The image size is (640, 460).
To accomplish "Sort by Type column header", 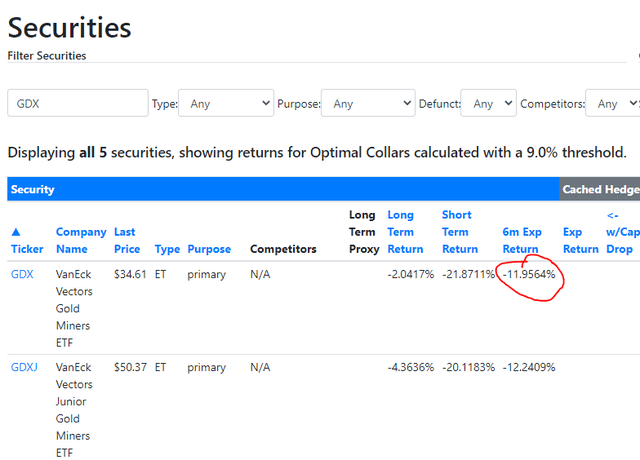I will [167, 249].
